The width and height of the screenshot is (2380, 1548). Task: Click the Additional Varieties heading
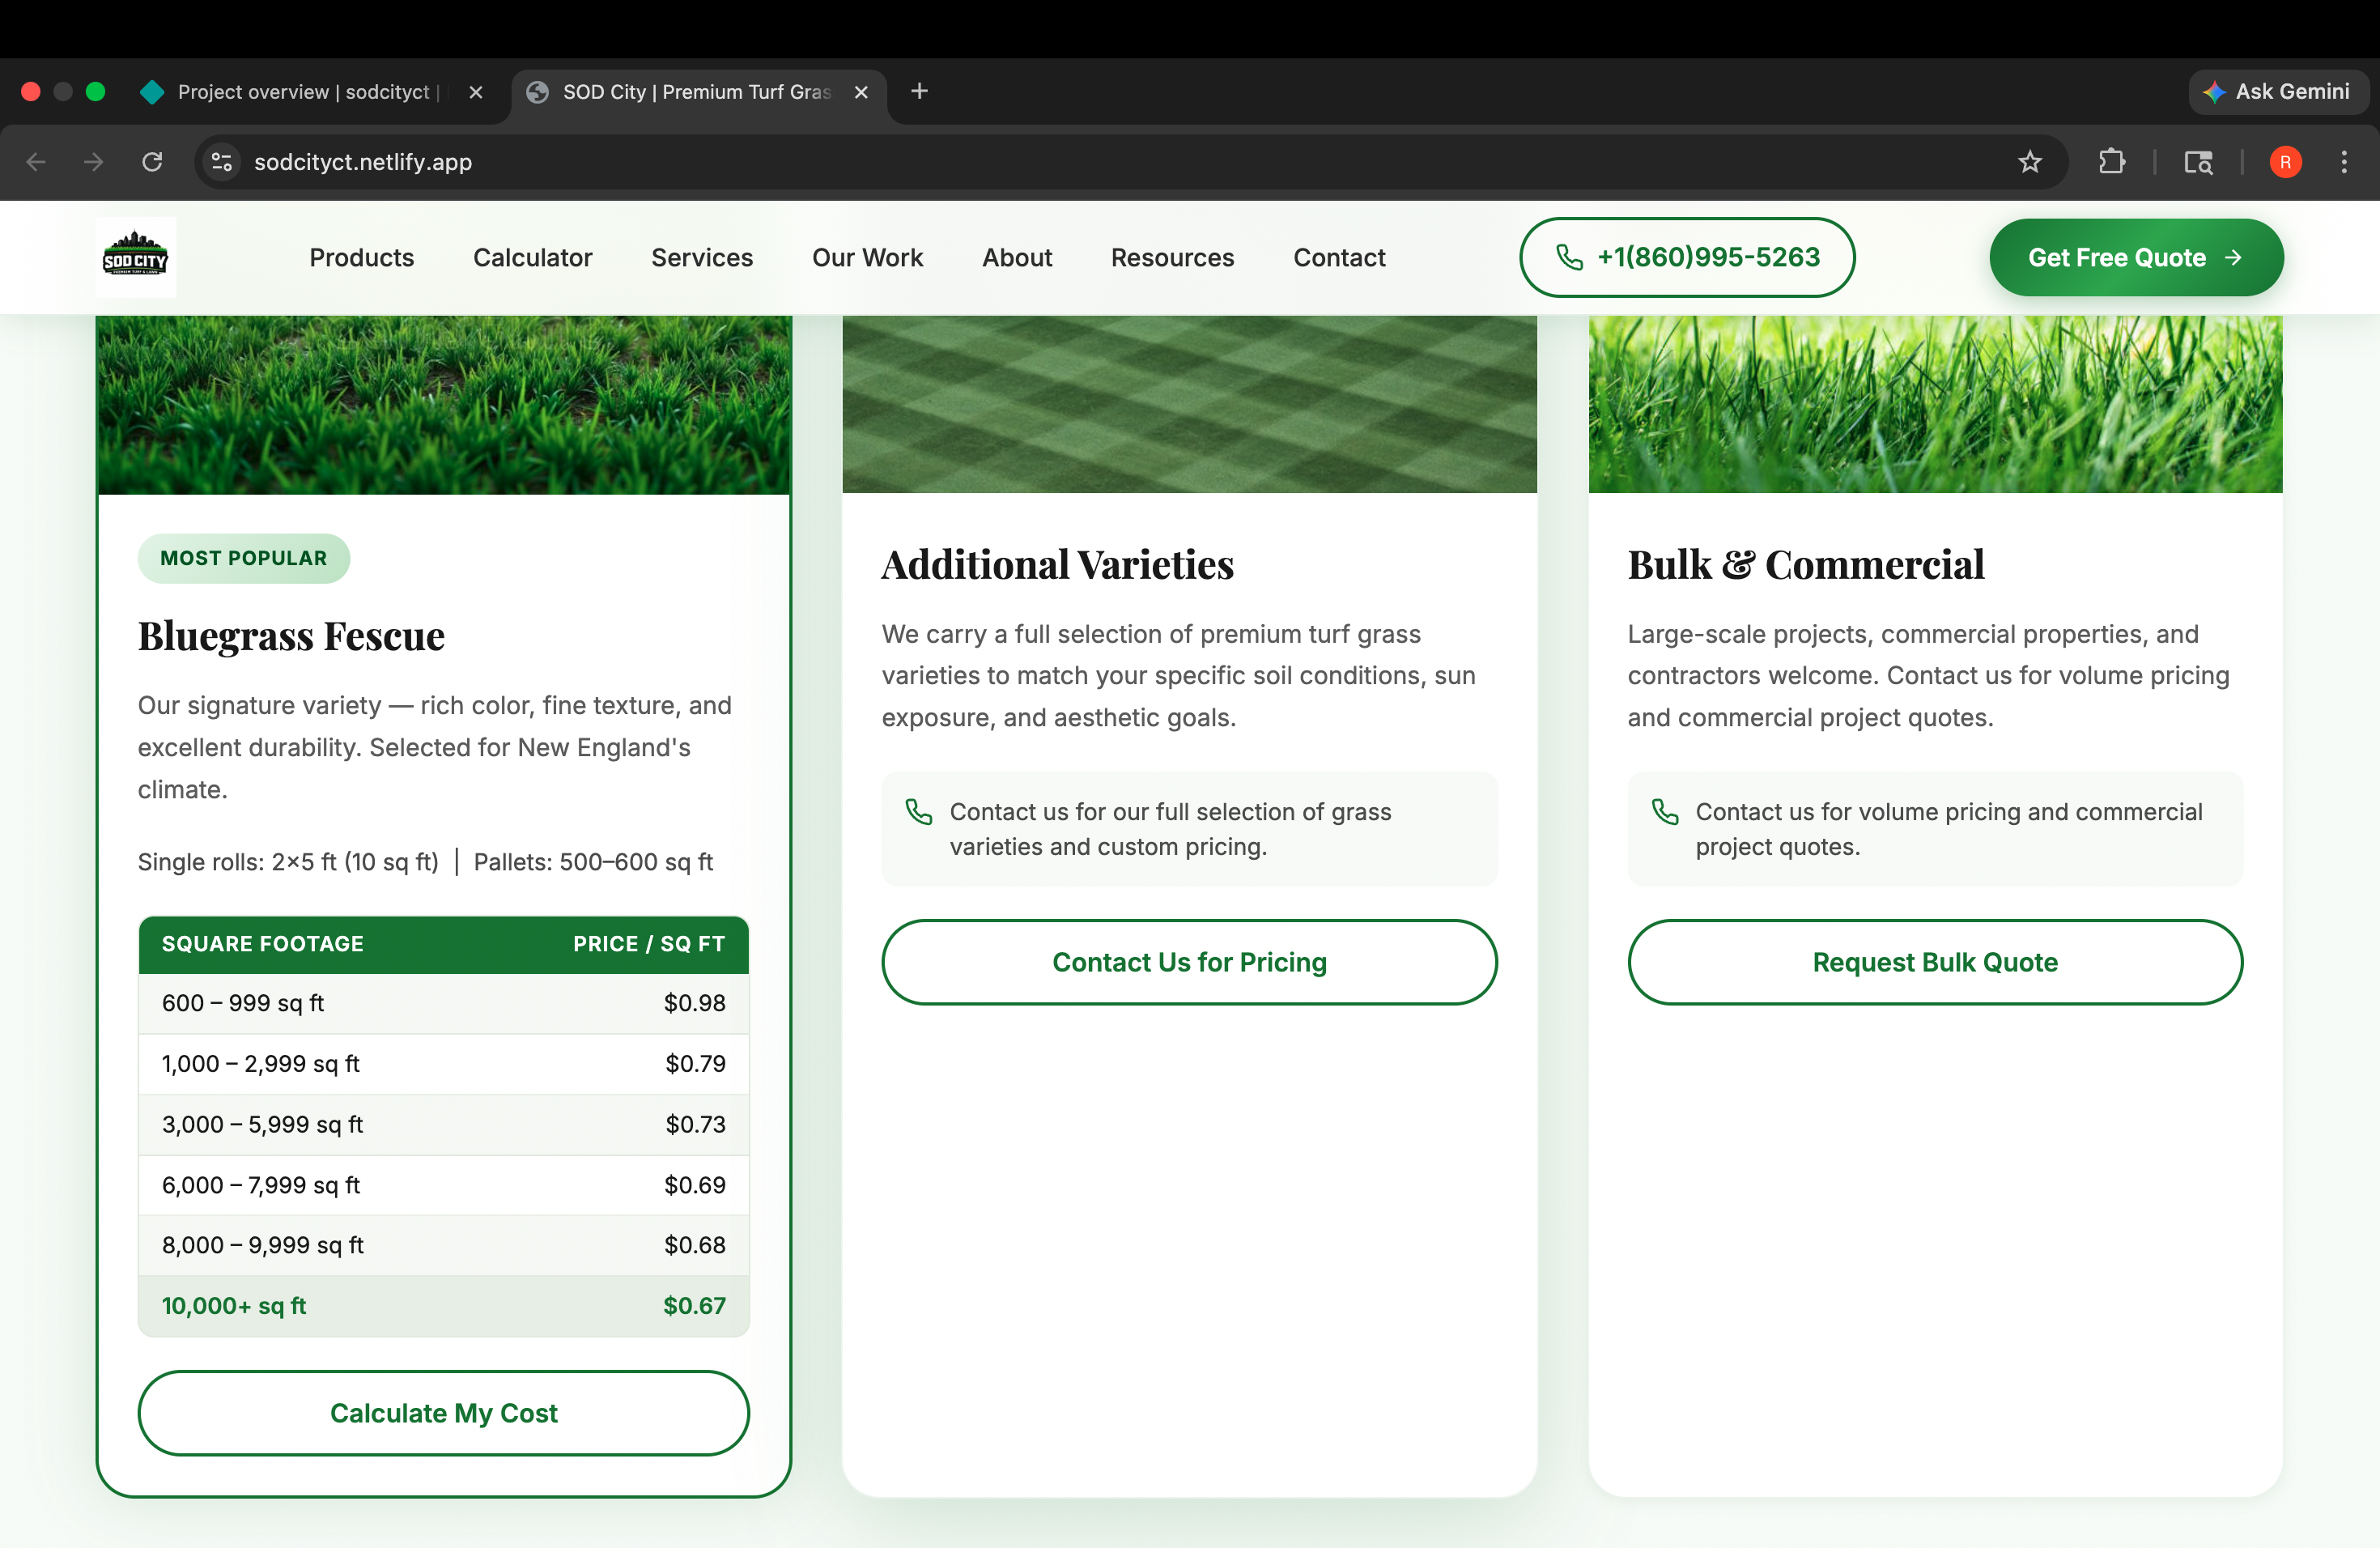coord(1057,565)
